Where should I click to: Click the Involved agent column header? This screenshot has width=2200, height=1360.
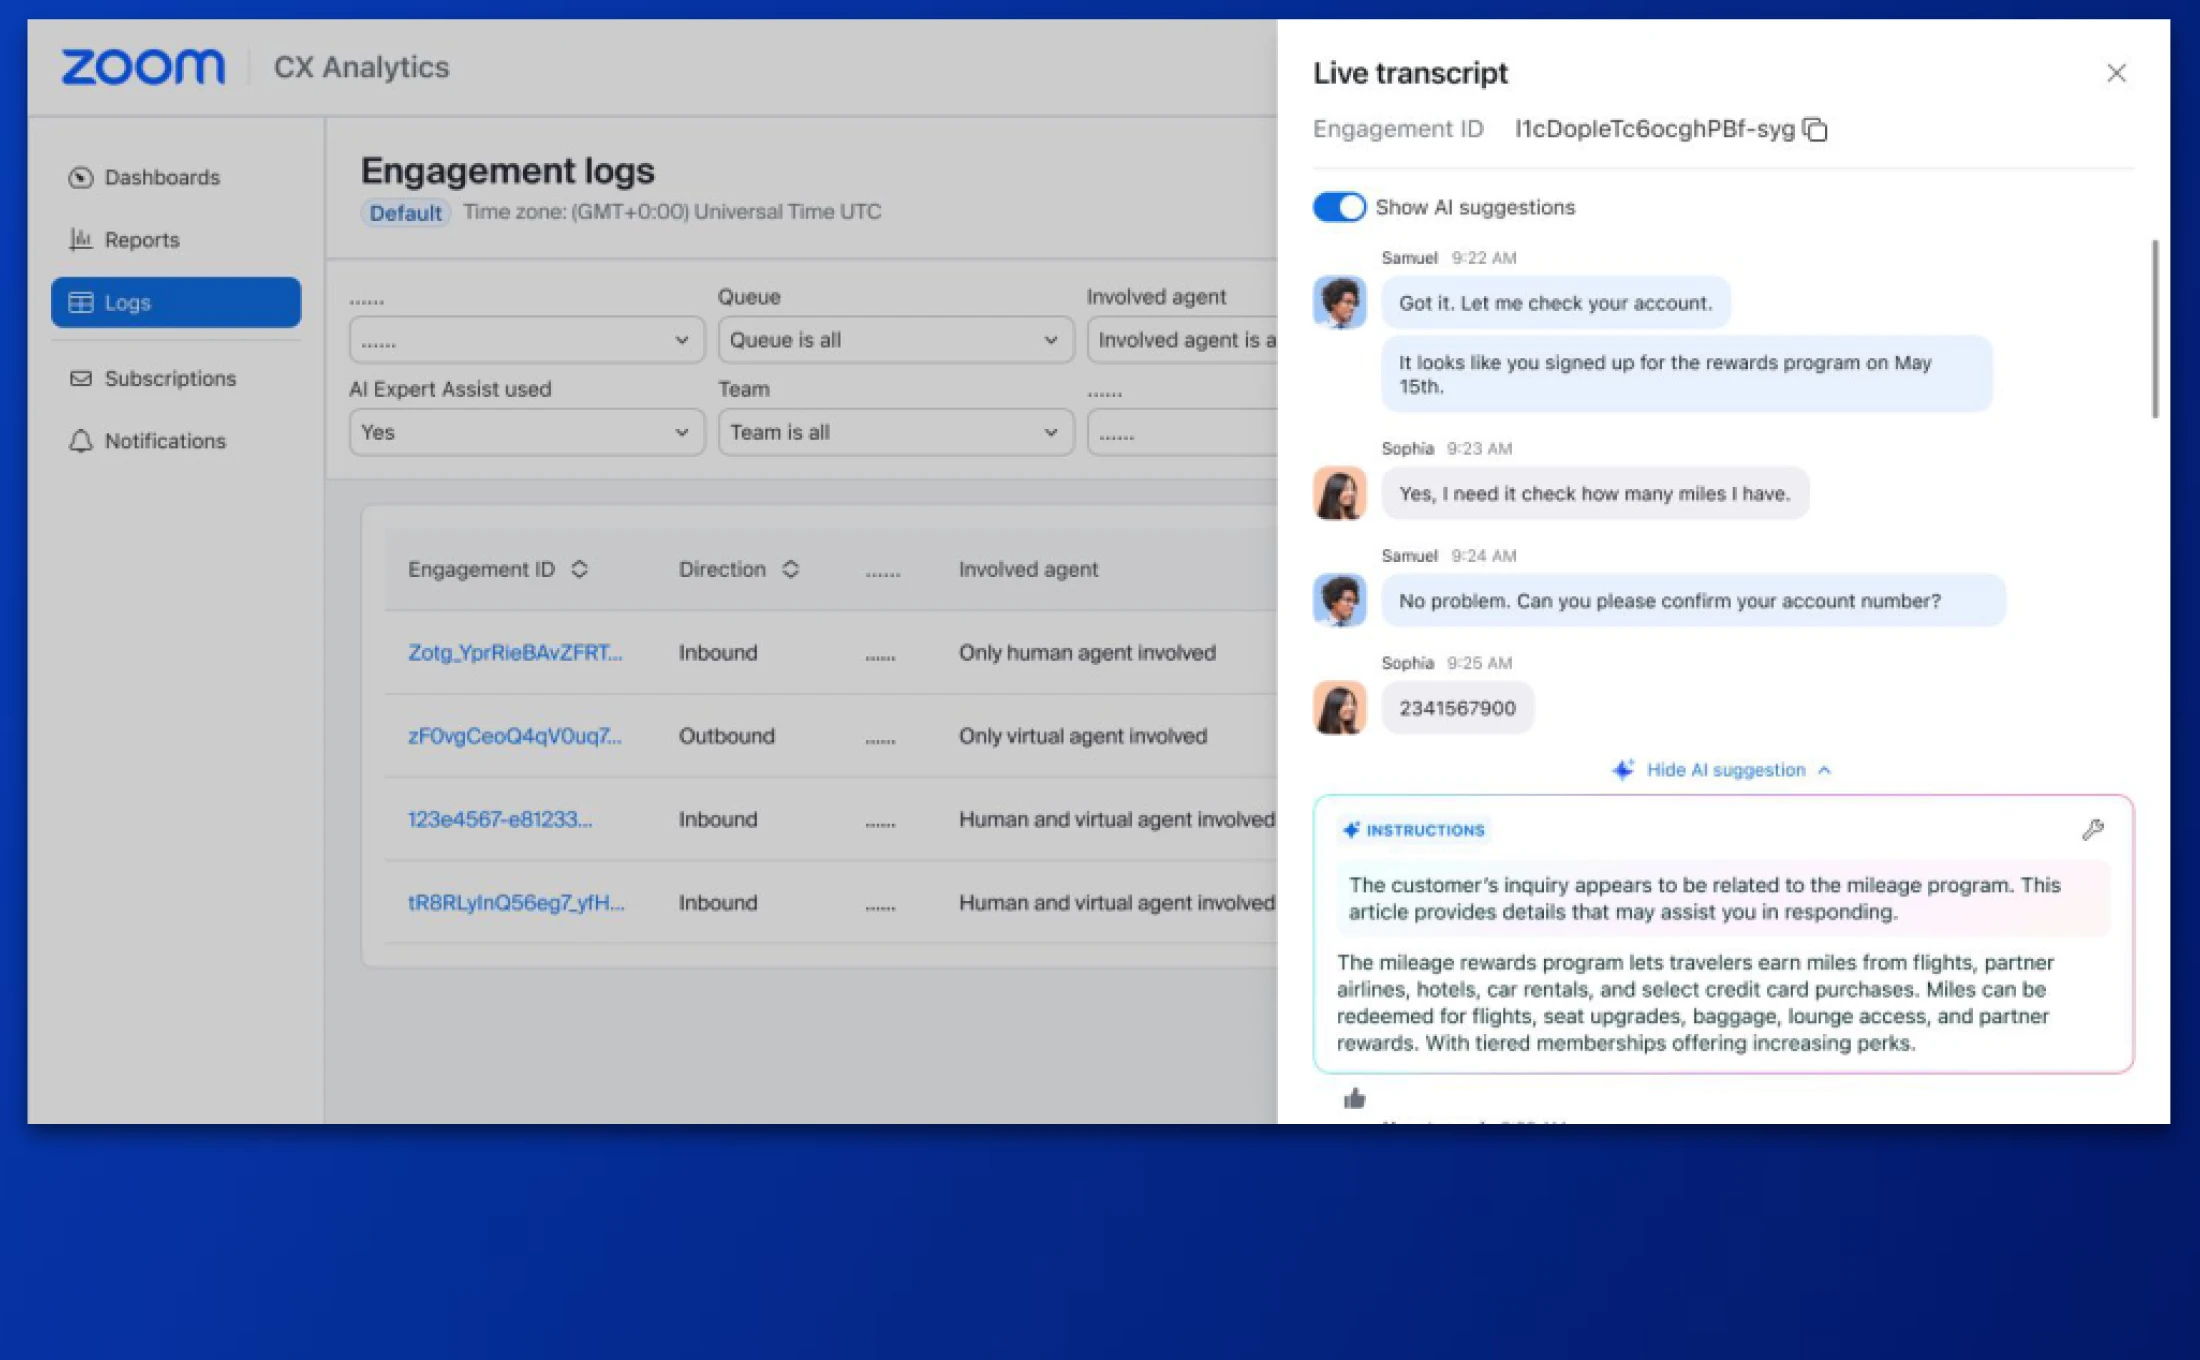click(1028, 569)
